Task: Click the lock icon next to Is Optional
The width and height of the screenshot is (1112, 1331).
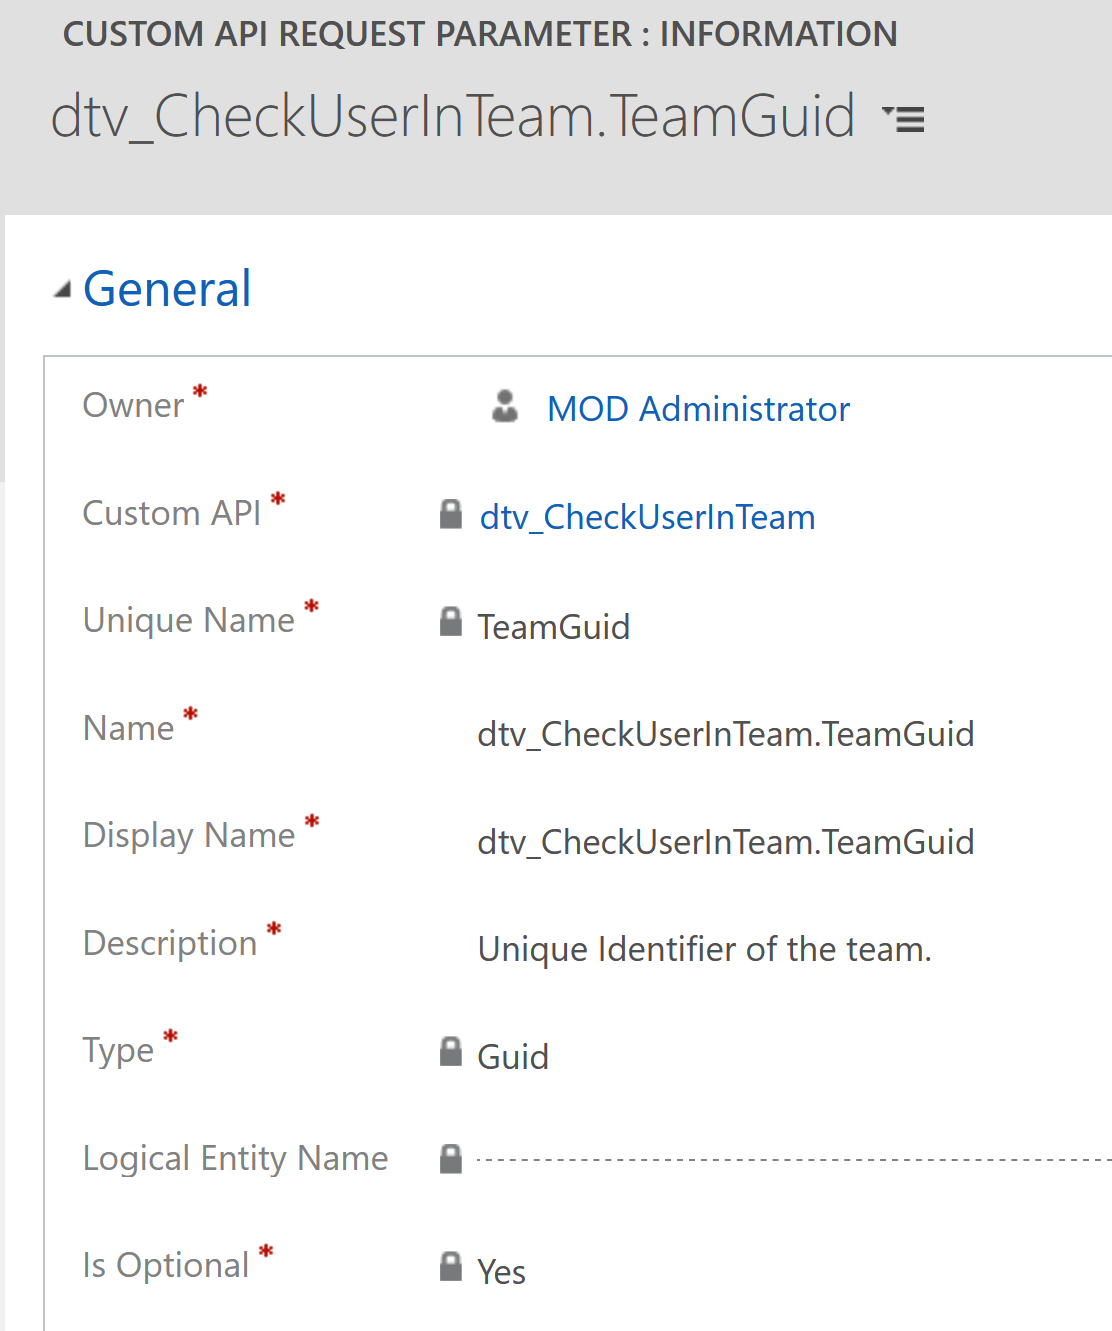Action: (449, 1266)
